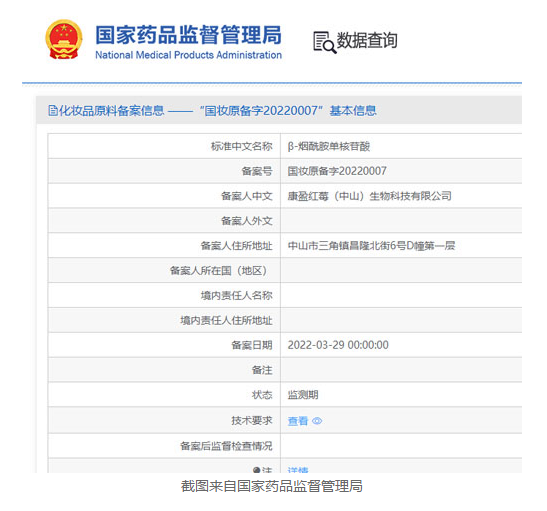Click the eye icon next to 查看
The height and width of the screenshot is (511, 547).
tap(317, 421)
